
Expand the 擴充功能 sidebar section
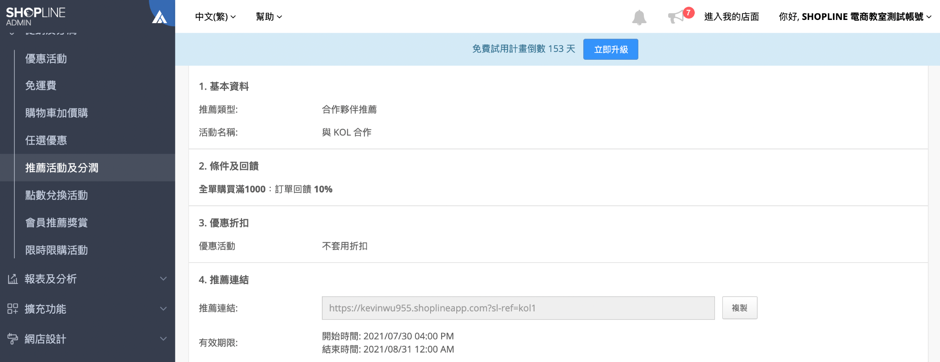pyautogui.click(x=88, y=309)
